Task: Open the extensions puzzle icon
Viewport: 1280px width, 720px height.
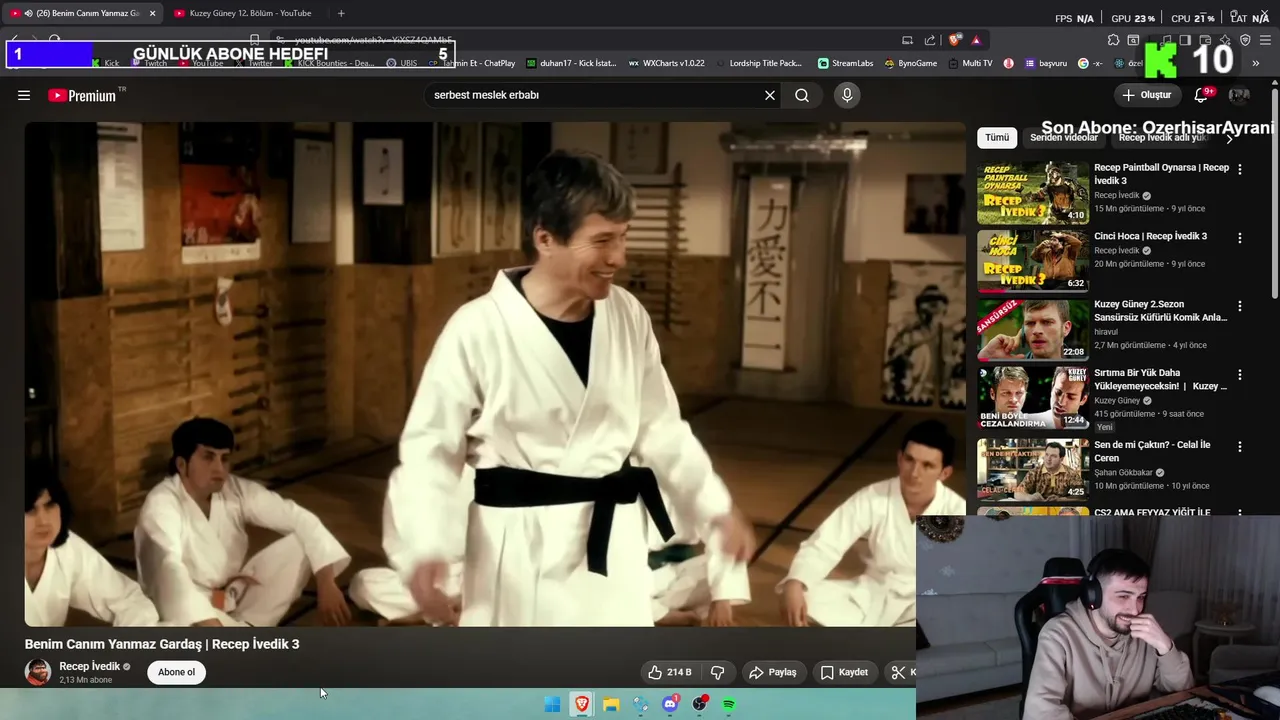Action: click(x=1113, y=40)
